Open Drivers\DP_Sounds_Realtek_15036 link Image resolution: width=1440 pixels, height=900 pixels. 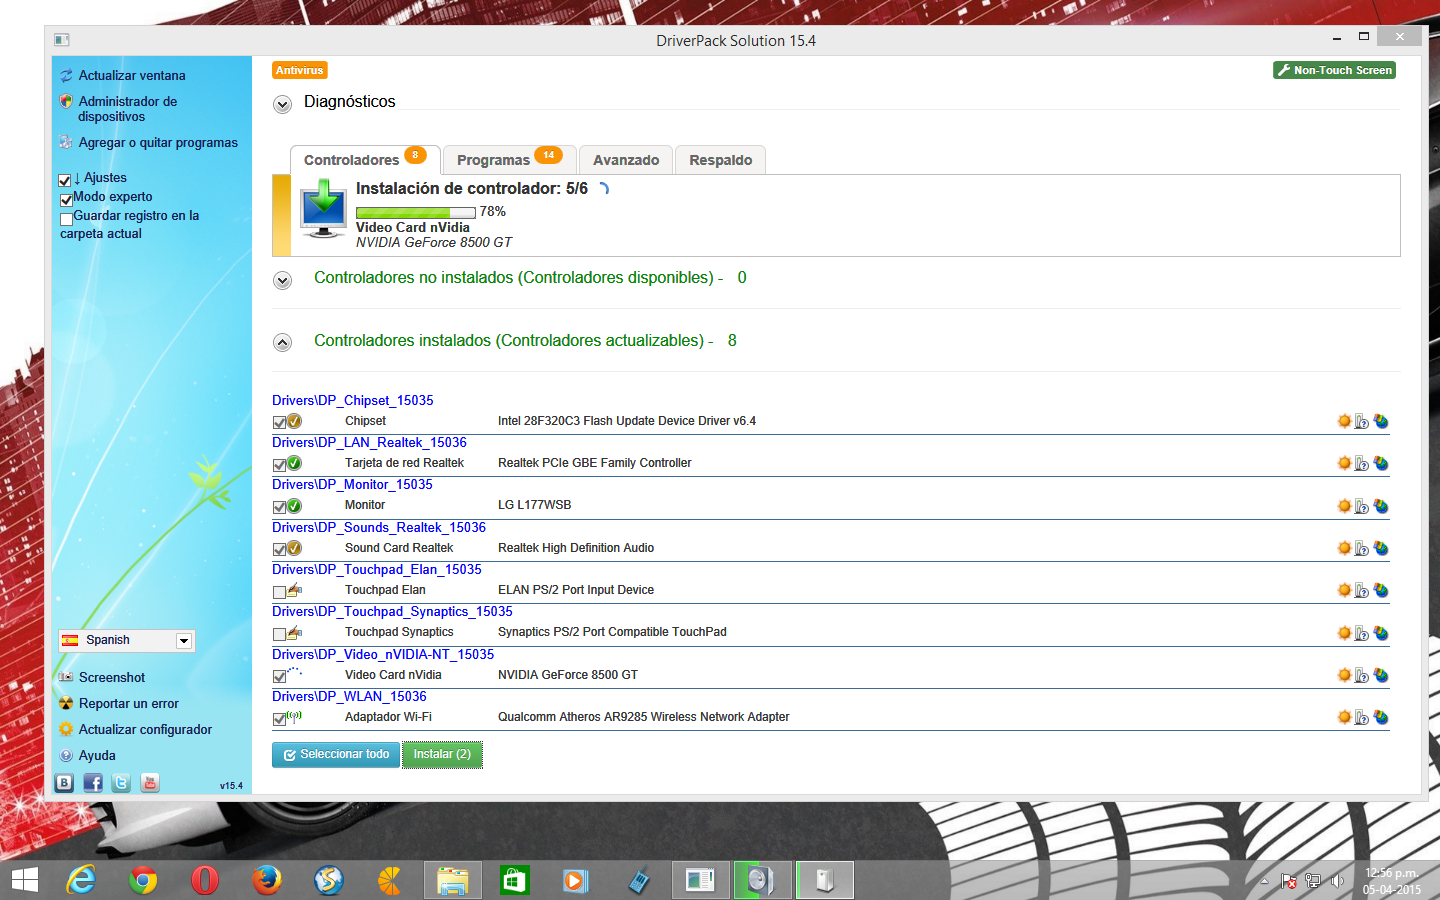coord(379,527)
